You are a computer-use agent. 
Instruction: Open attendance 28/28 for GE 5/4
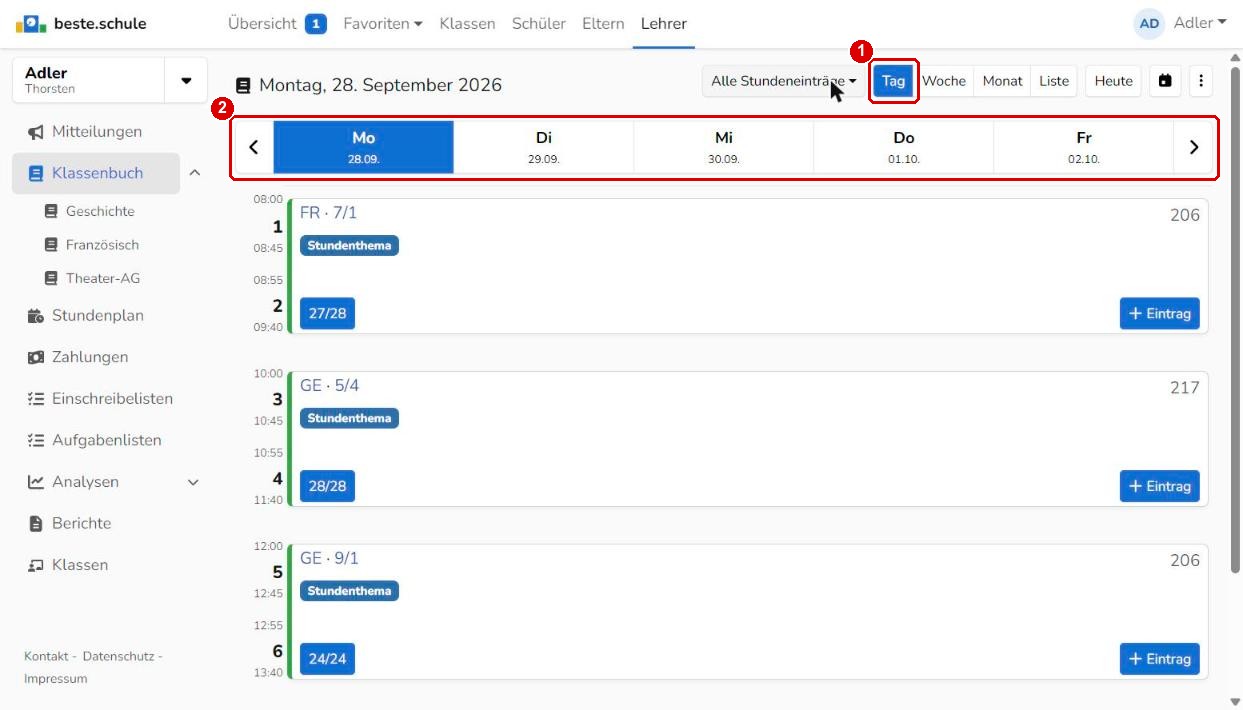click(x=327, y=486)
